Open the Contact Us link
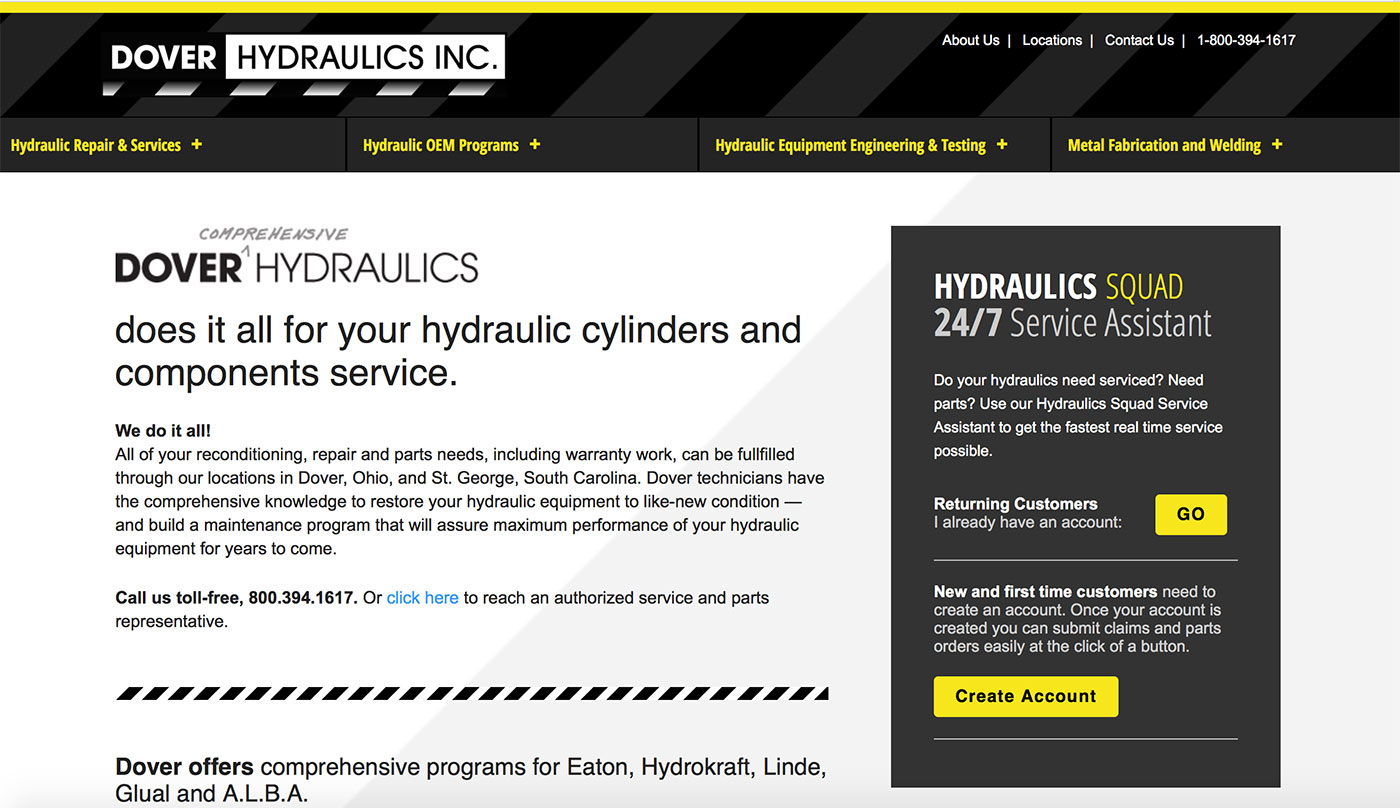Viewport: 1400px width, 808px height. [1139, 40]
